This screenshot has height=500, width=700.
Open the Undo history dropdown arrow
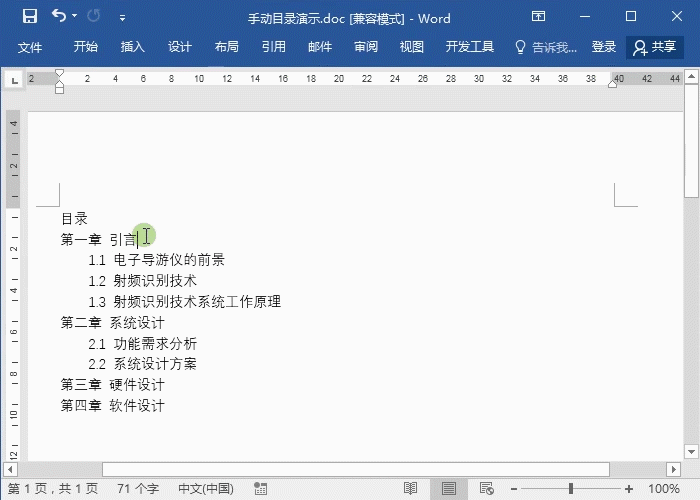click(75, 16)
